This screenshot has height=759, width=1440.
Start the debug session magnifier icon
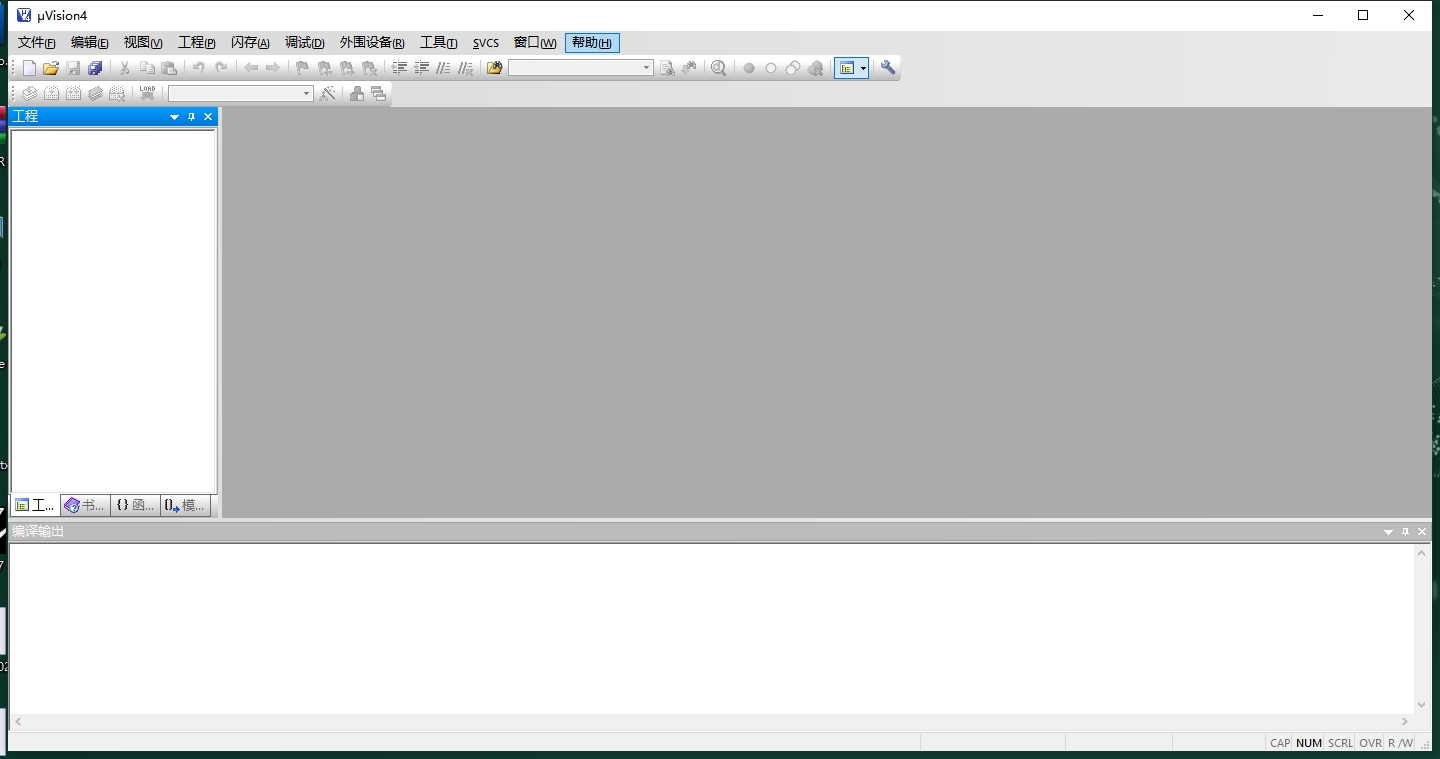718,68
